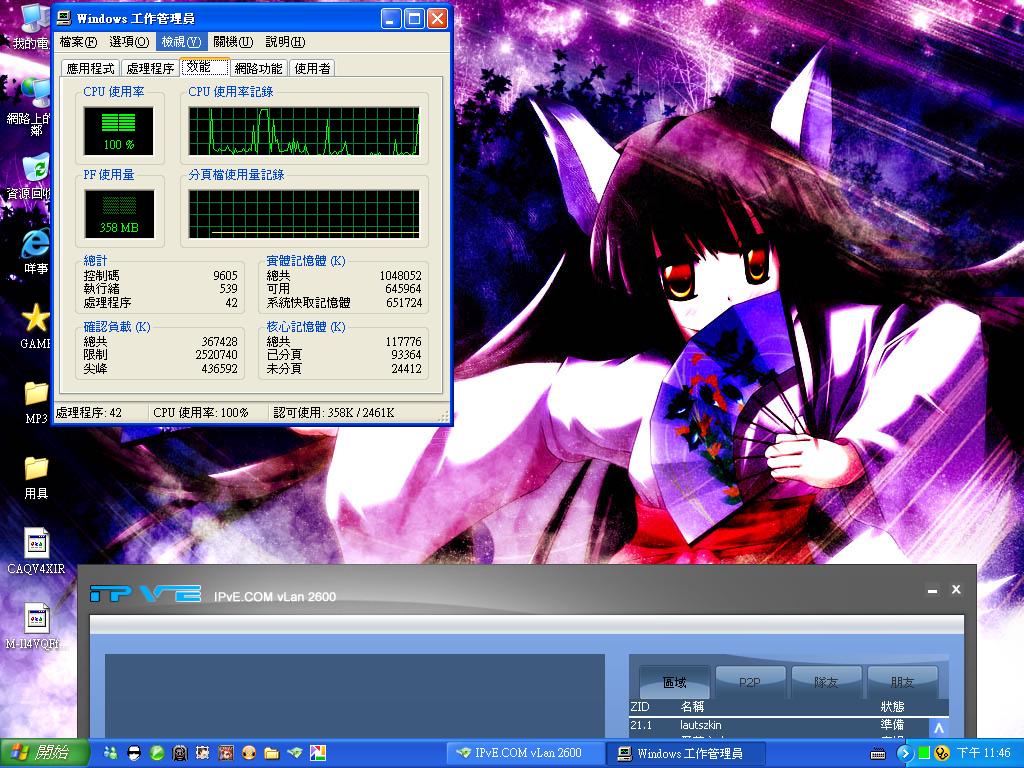The image size is (1024, 768).
Task: Expand hidden tray icons with the blue chevron
Action: pos(905,754)
